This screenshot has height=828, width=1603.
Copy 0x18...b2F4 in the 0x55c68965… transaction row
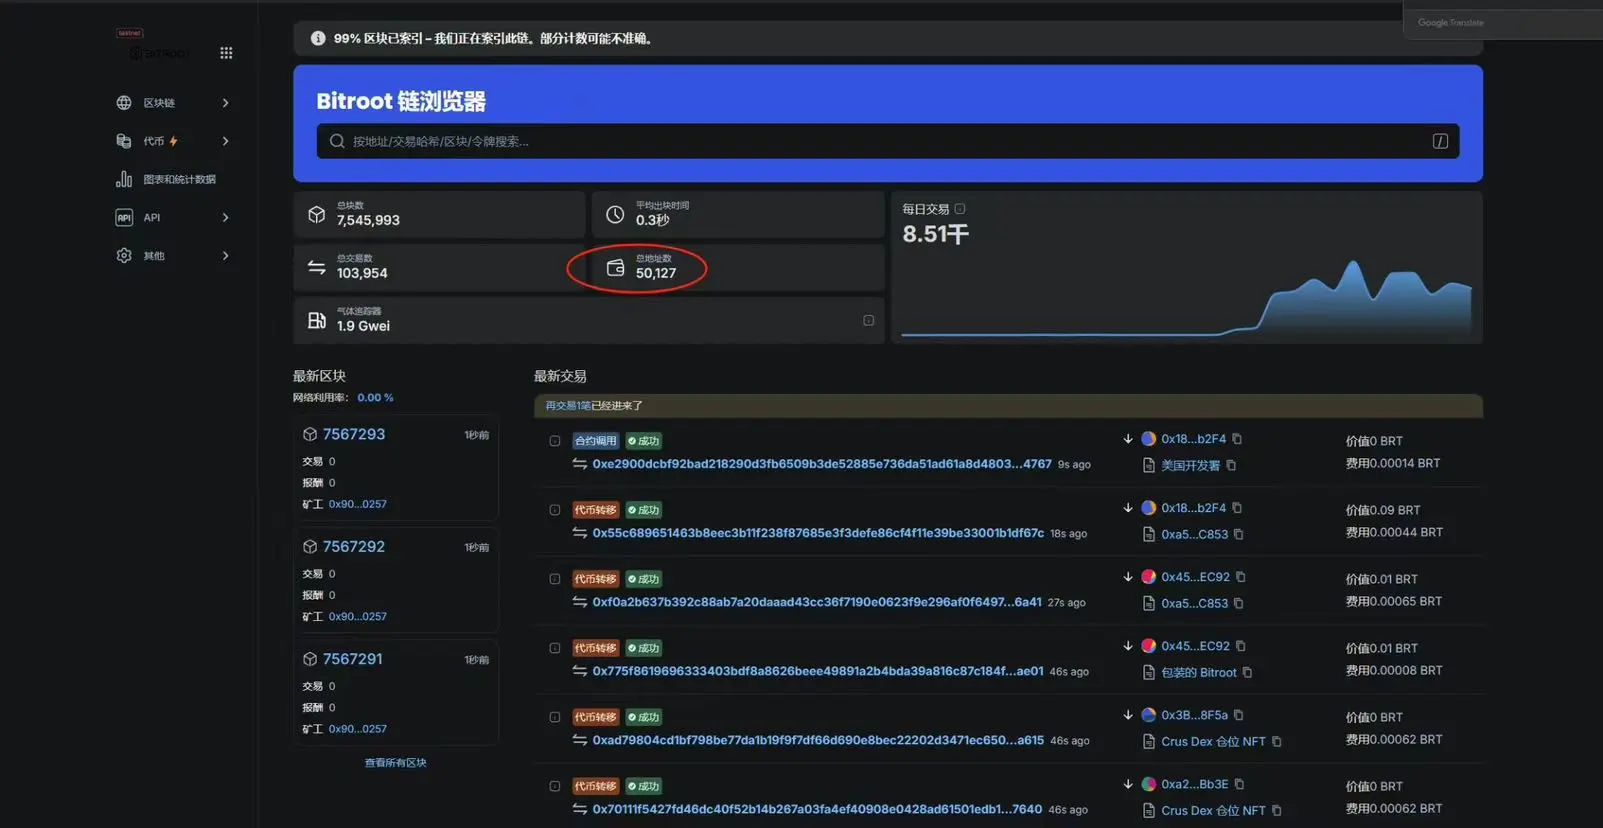click(1237, 508)
